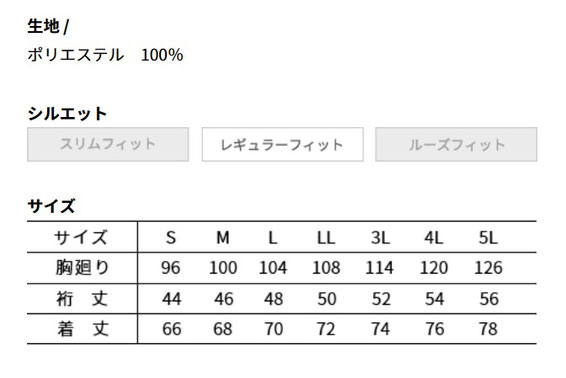
Task: Click the 着丈 row label
Action: pyautogui.click(x=83, y=329)
